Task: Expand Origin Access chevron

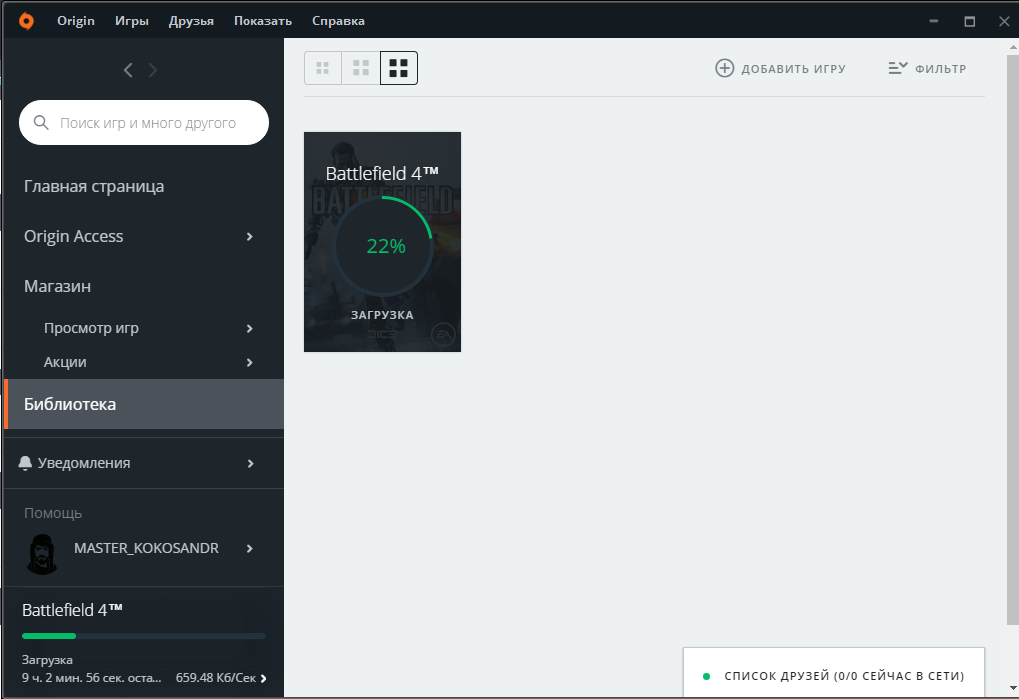Action: pyautogui.click(x=250, y=236)
